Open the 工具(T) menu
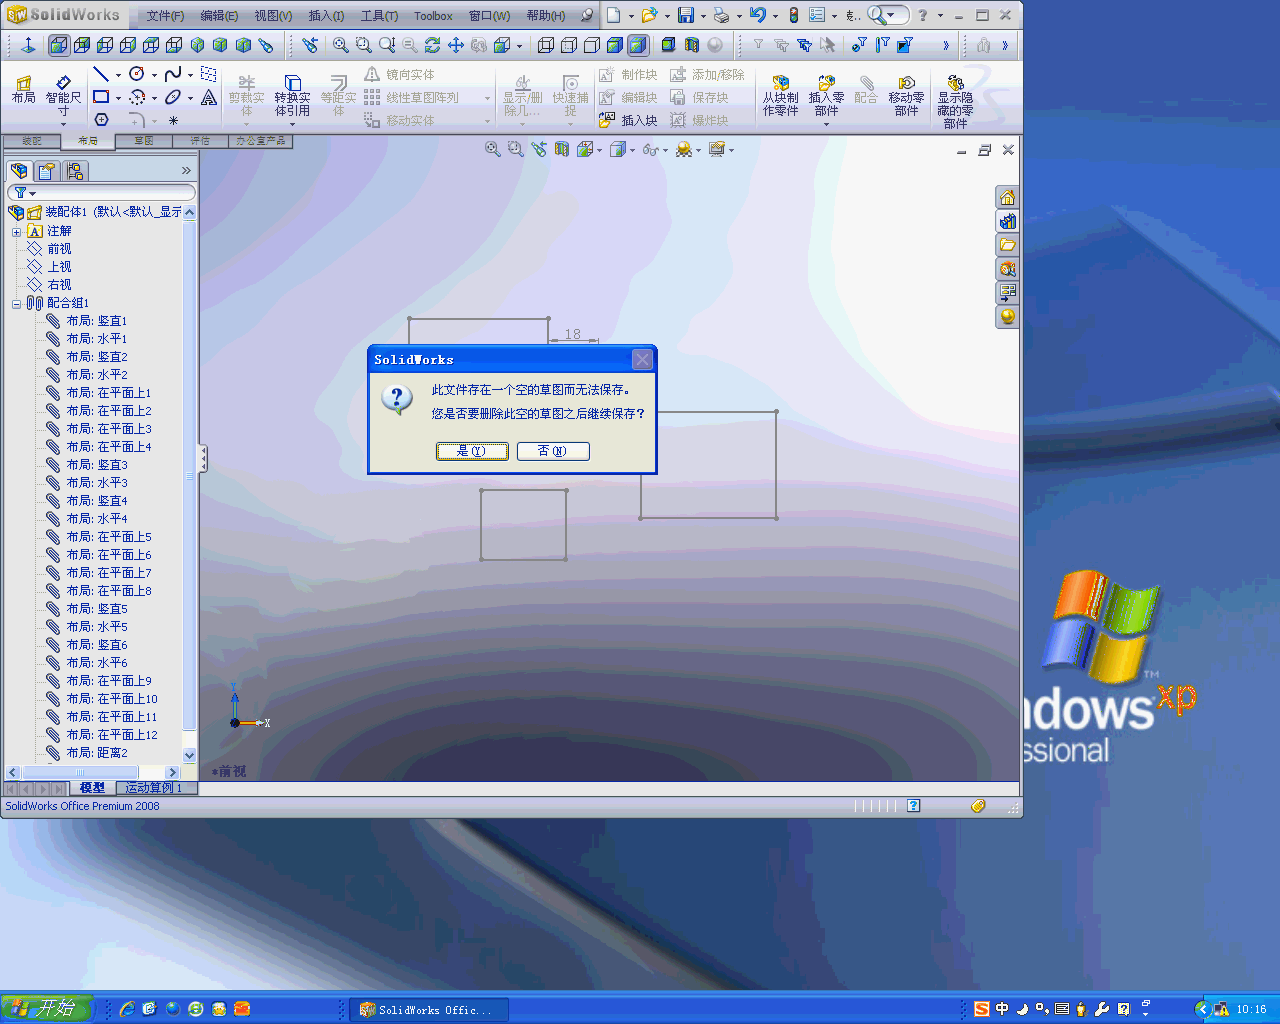 click(x=379, y=16)
